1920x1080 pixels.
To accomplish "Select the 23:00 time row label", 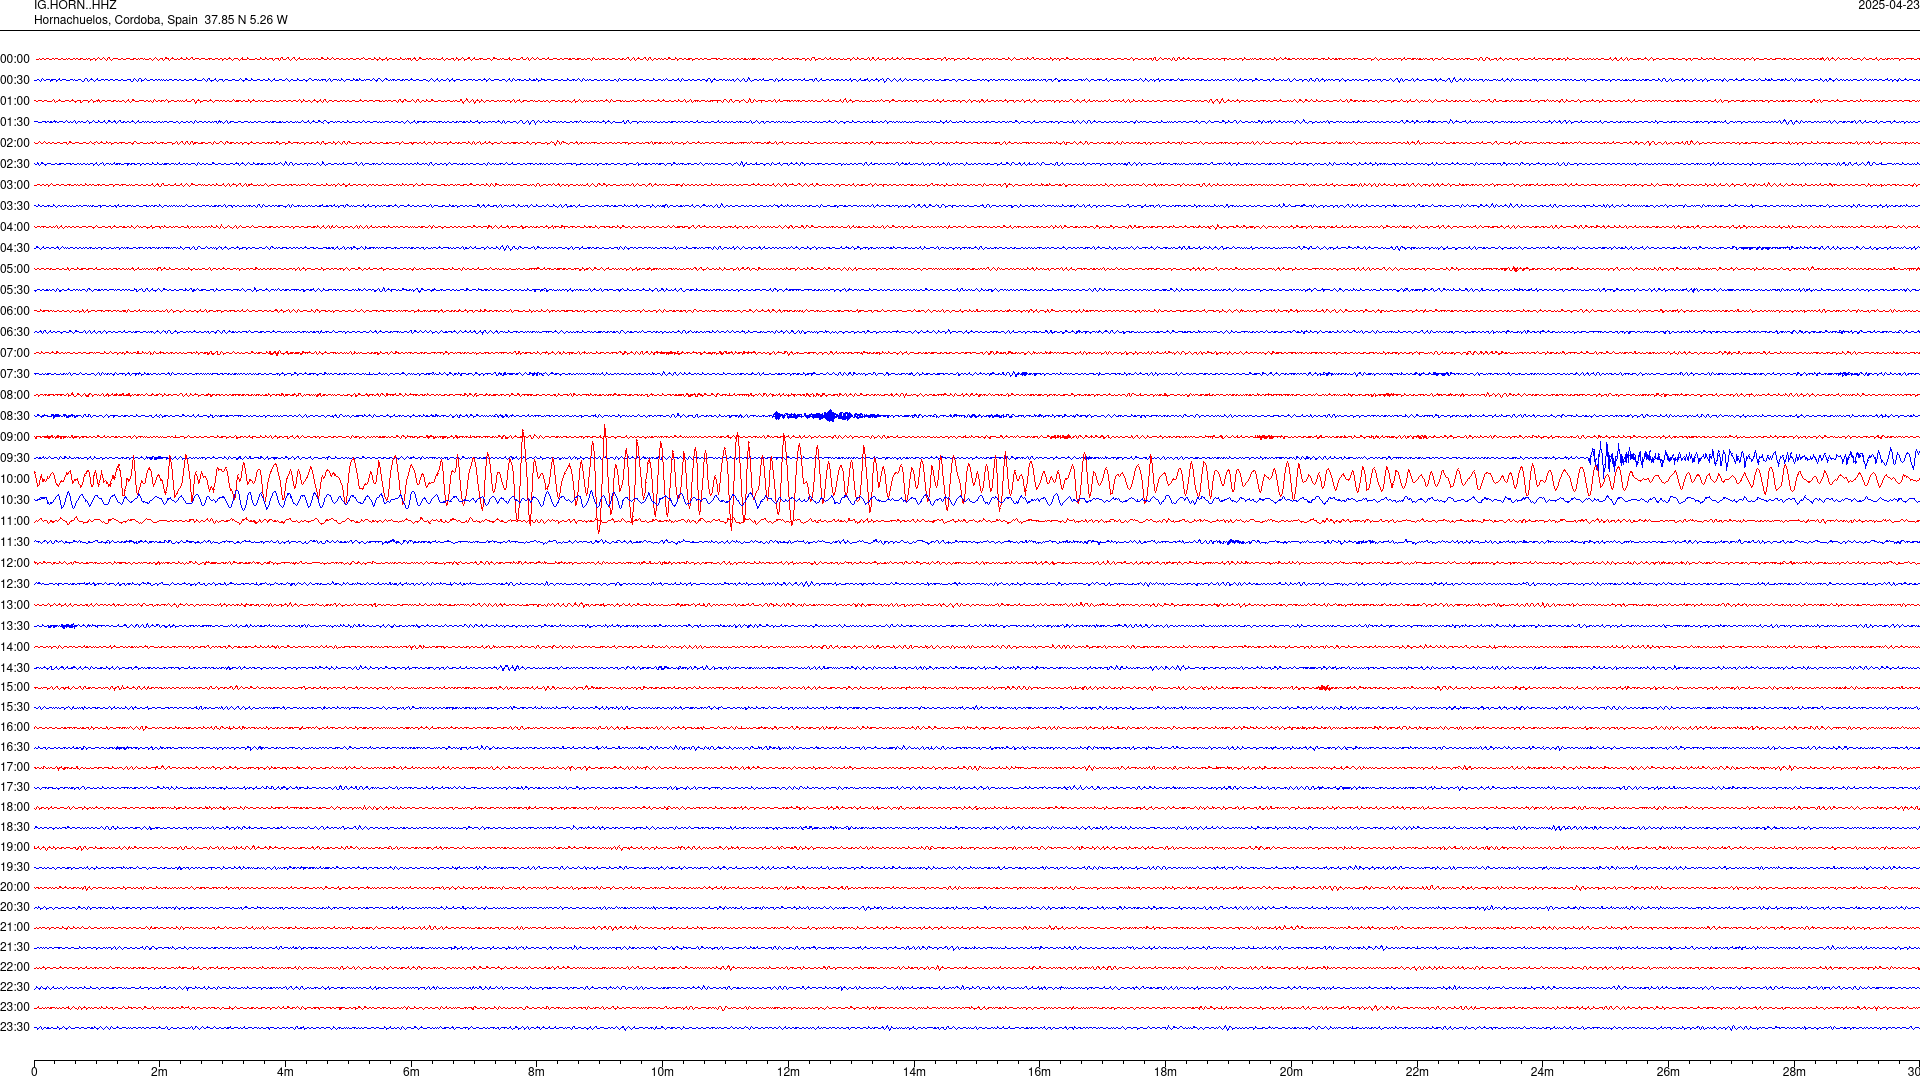I will click(15, 1007).
